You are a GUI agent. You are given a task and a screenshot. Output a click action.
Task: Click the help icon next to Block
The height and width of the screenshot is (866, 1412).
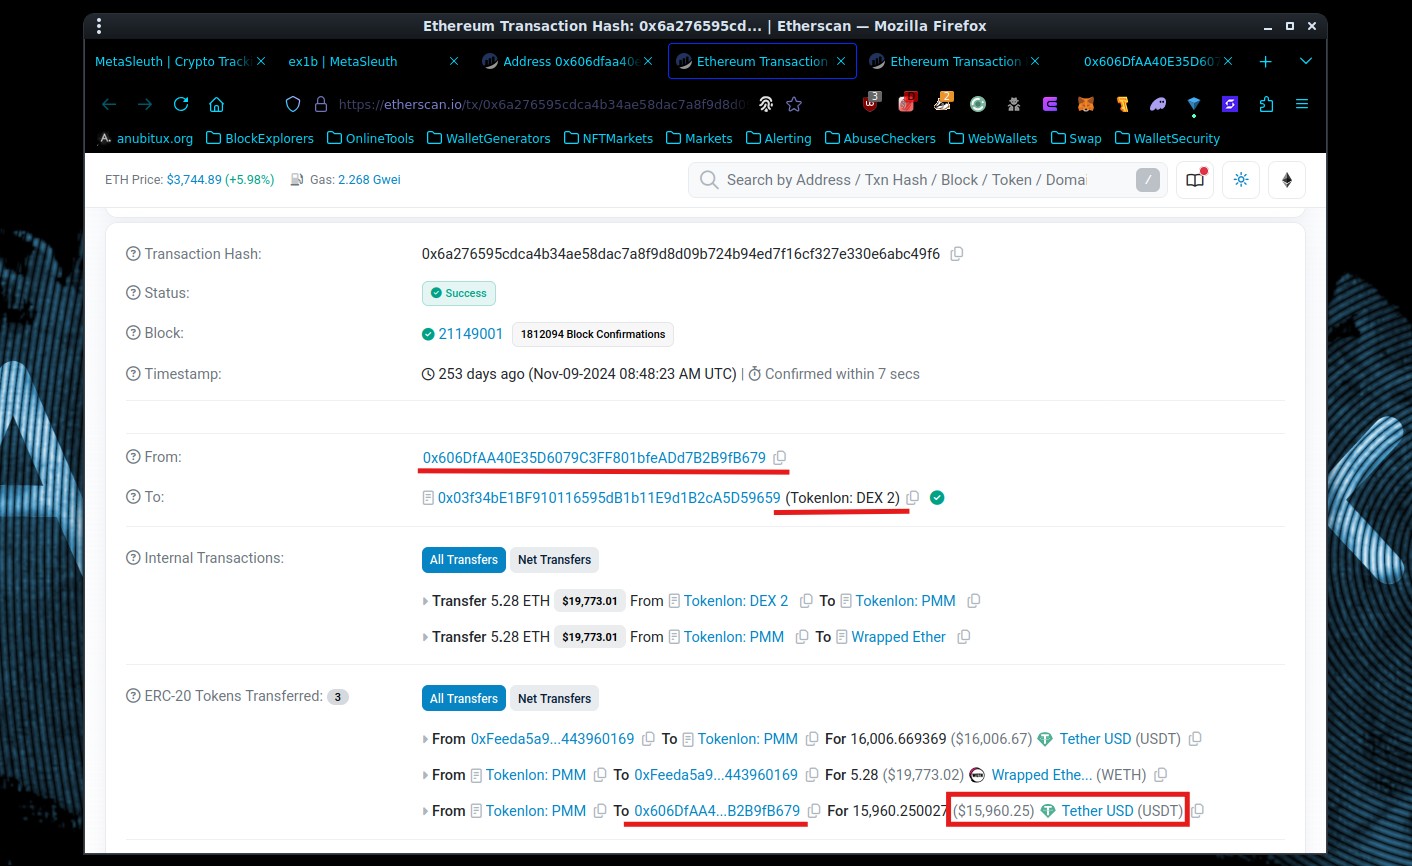pyautogui.click(x=133, y=333)
